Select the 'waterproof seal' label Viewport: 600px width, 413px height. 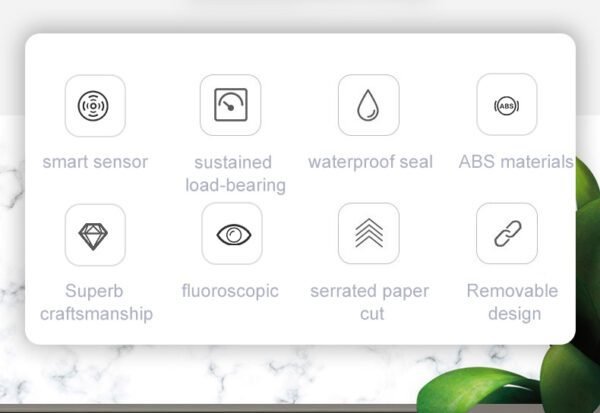tap(370, 162)
